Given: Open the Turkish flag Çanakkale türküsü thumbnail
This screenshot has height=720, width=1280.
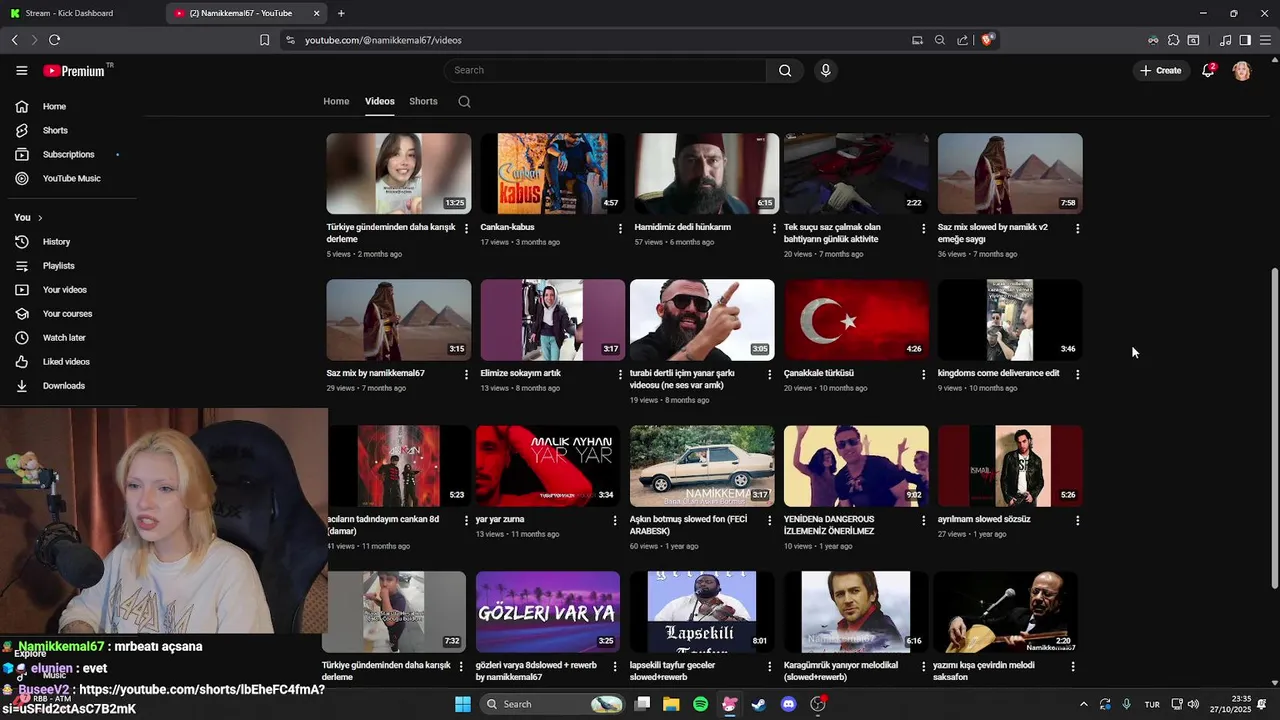Looking at the screenshot, I should pos(856,319).
